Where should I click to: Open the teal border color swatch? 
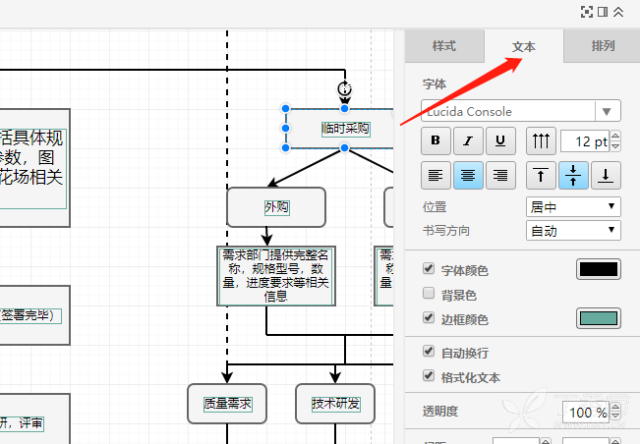[x=599, y=318]
